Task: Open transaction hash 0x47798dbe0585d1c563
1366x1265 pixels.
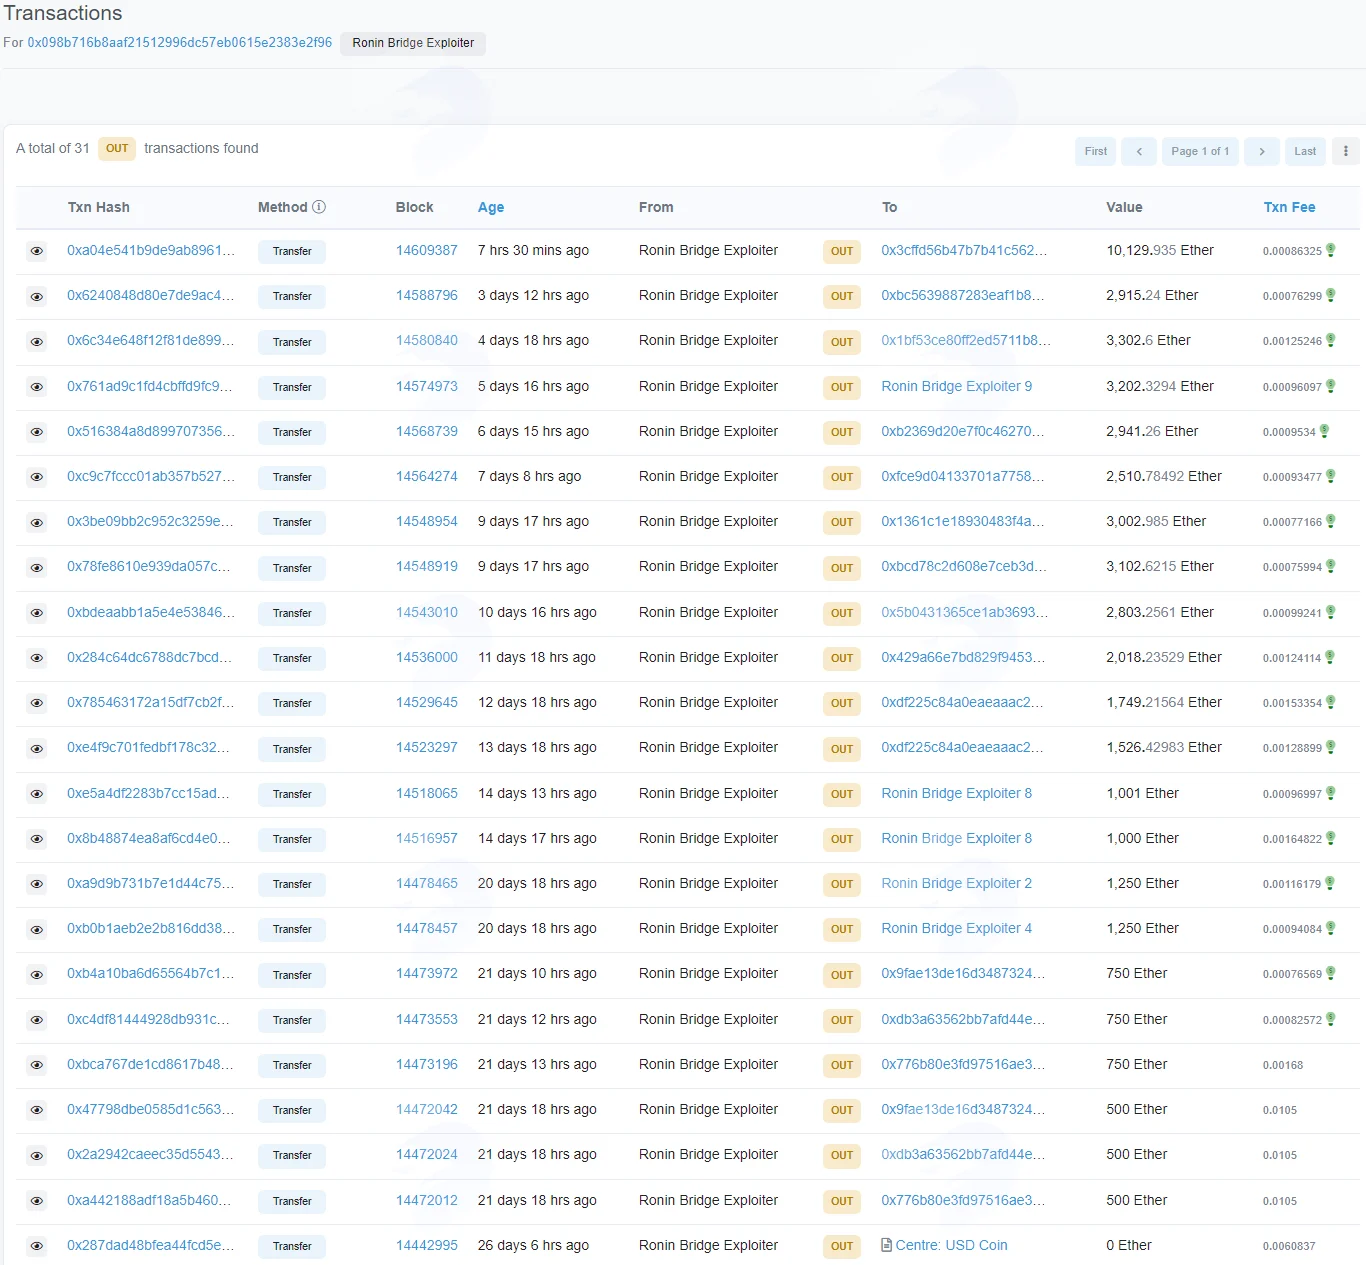Action: point(151,1109)
